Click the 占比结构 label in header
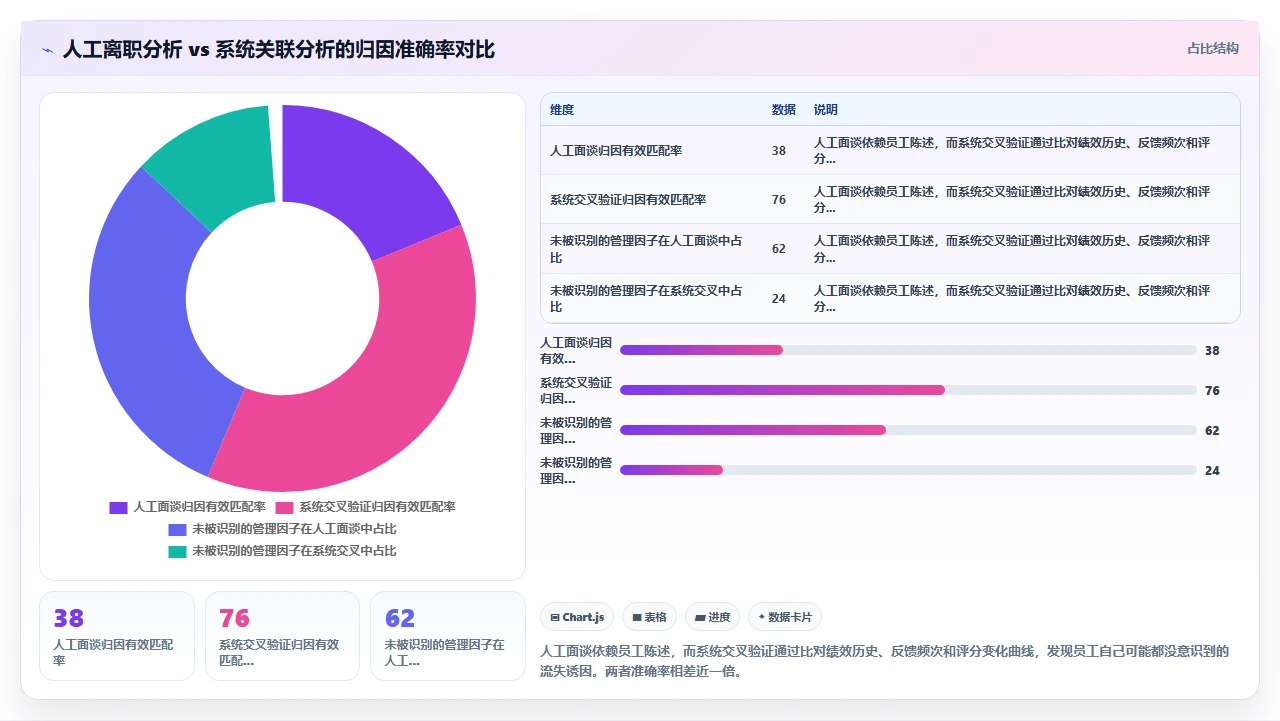The height and width of the screenshot is (721, 1280). click(x=1213, y=48)
